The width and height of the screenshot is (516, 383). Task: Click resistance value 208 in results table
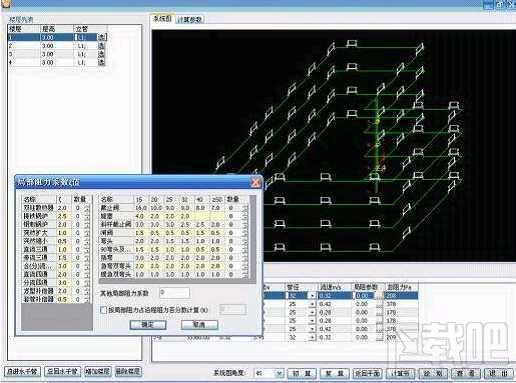(x=401, y=296)
